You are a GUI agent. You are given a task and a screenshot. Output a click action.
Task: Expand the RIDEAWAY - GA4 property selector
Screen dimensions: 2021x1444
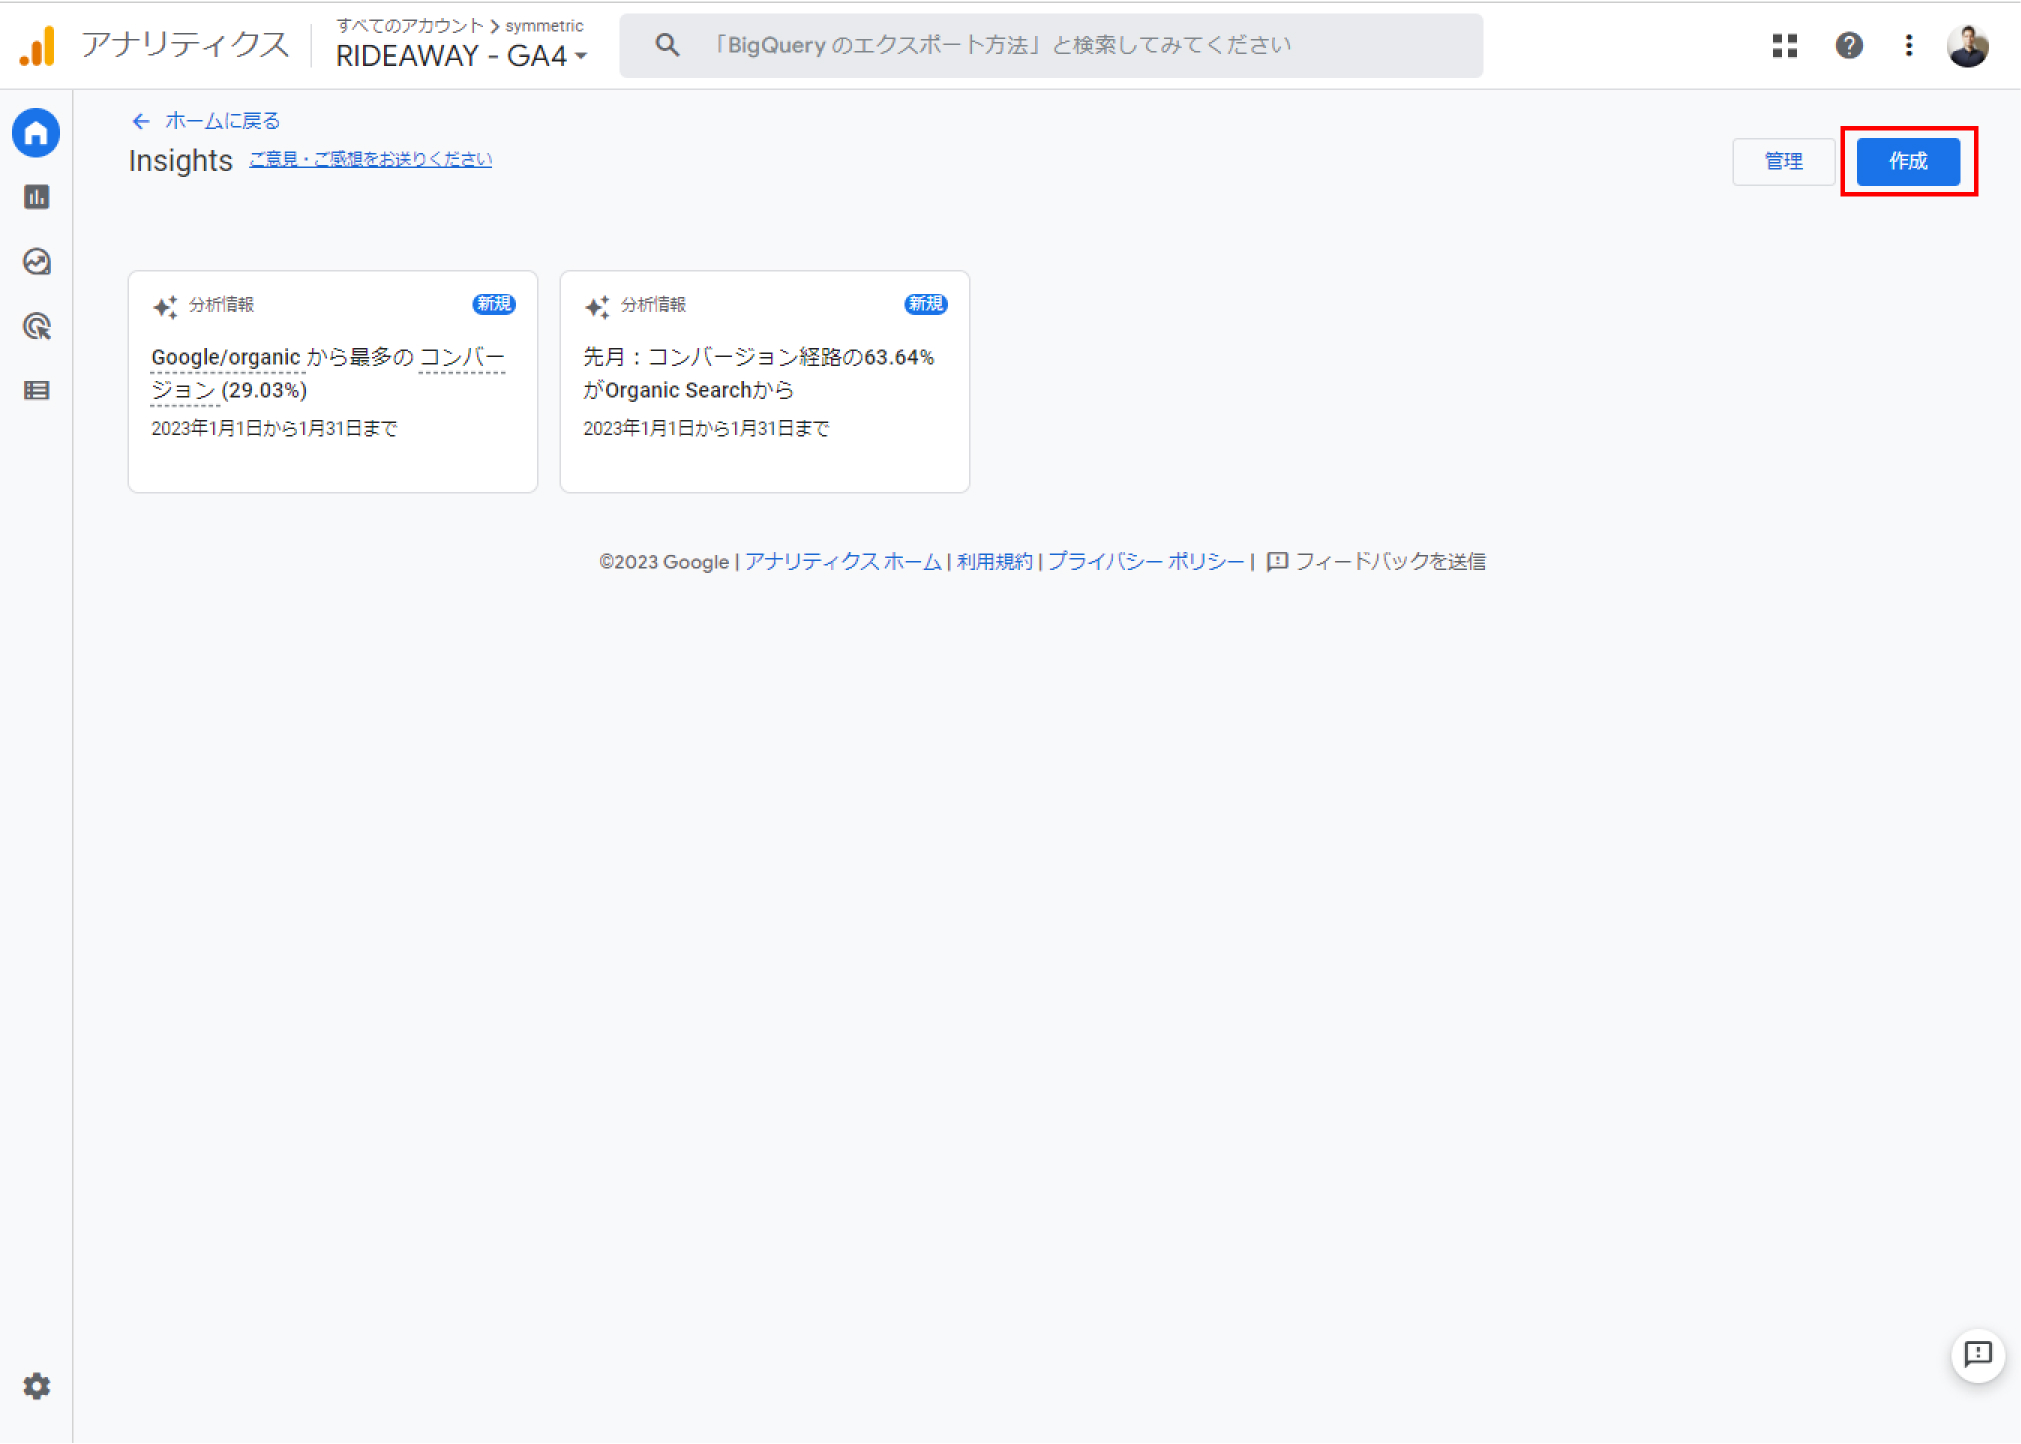click(461, 56)
